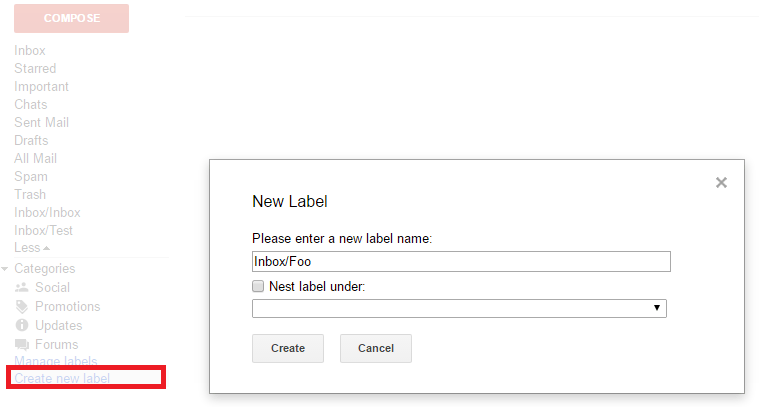Close the New Label dialog with X

coord(721,183)
